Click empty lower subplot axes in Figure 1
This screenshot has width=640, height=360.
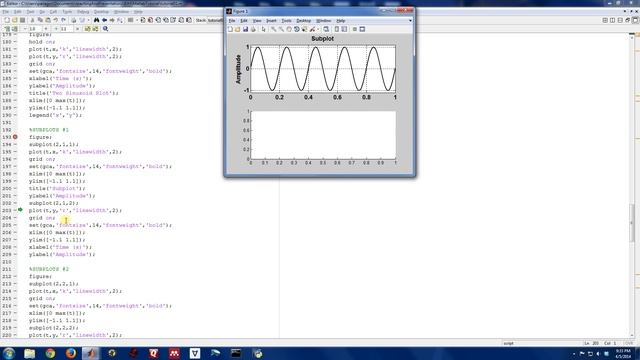point(323,135)
